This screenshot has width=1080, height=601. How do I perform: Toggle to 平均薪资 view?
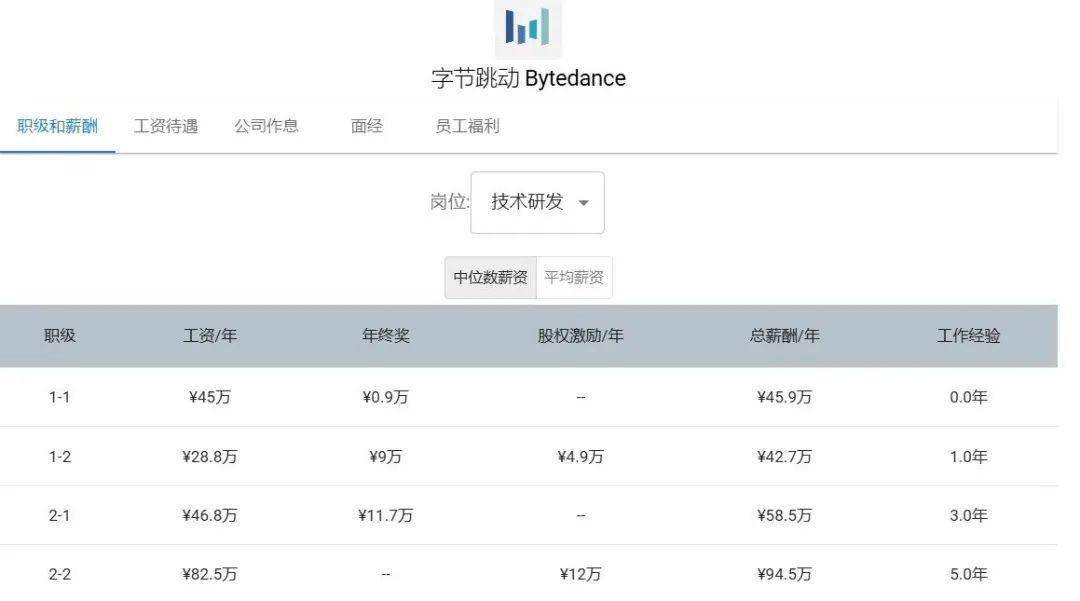[574, 278]
